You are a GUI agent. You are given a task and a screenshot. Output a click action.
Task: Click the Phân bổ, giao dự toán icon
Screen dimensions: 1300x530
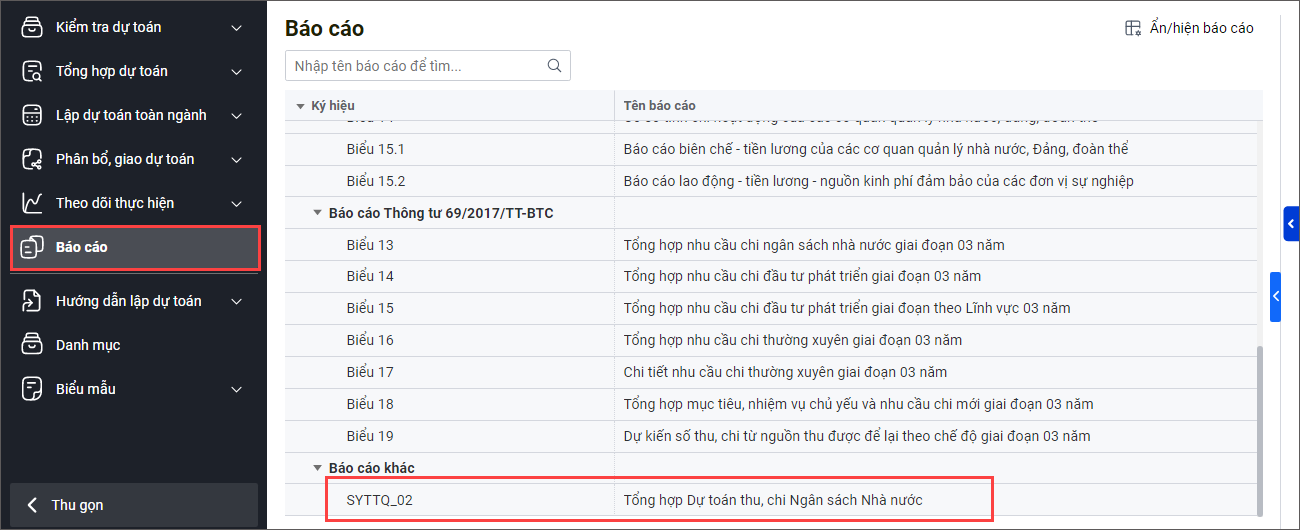(32, 159)
